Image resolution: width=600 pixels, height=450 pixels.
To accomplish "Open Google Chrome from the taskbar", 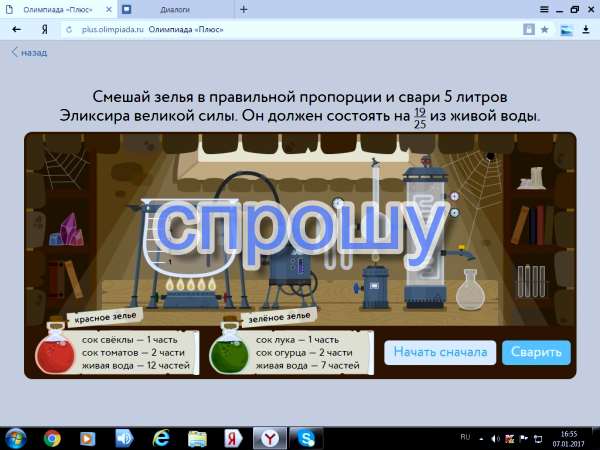I will pyautogui.click(x=52, y=438).
